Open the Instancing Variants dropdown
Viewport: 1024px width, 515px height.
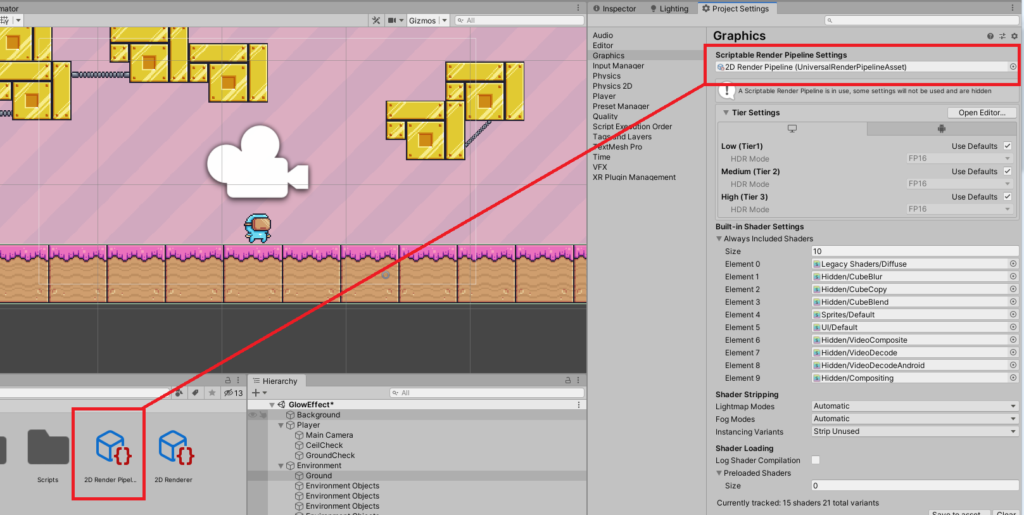915,431
